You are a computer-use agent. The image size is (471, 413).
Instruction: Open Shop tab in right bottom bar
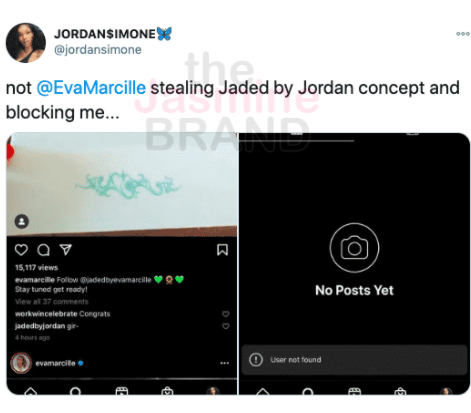400,391
